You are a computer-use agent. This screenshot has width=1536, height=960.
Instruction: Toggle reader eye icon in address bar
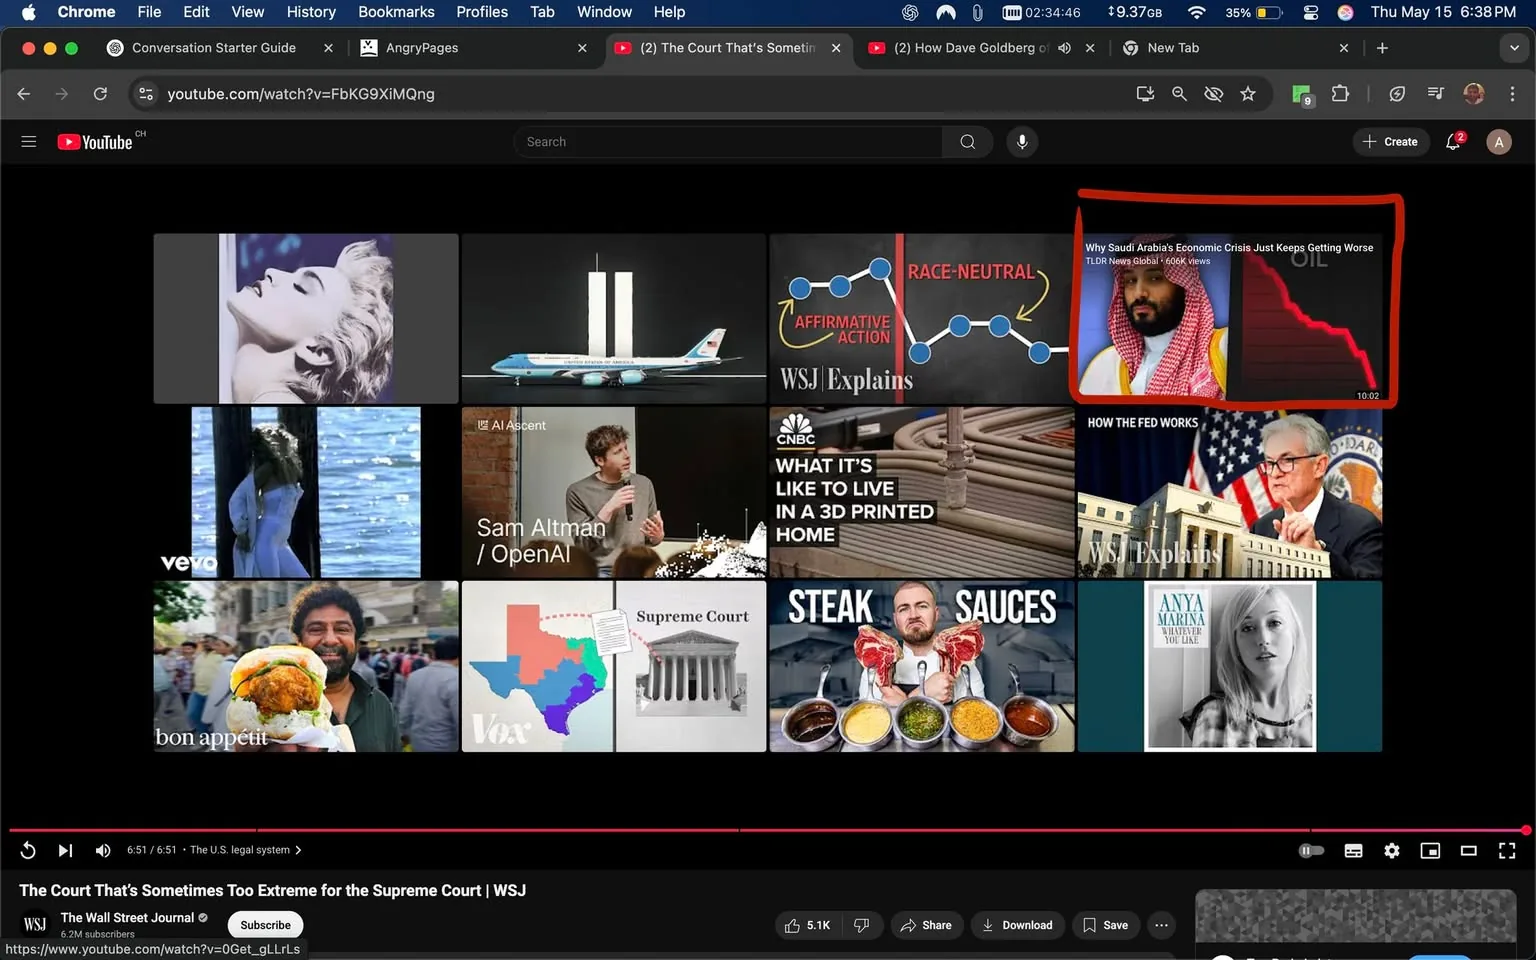click(x=1213, y=93)
